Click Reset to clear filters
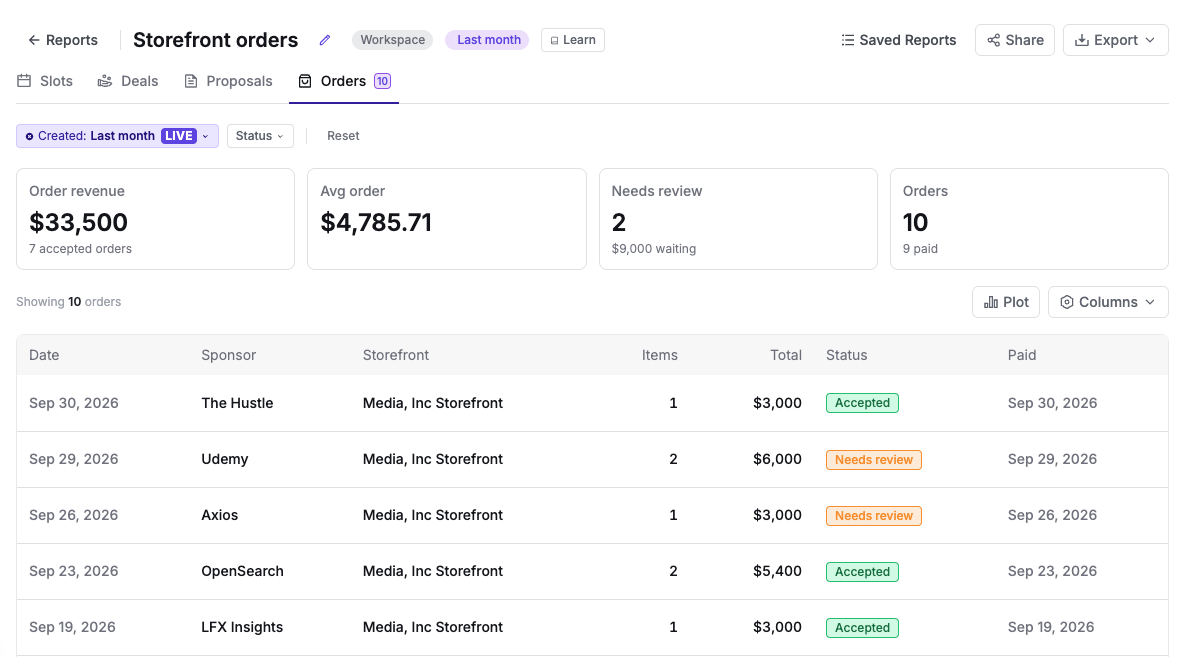 [x=343, y=136]
